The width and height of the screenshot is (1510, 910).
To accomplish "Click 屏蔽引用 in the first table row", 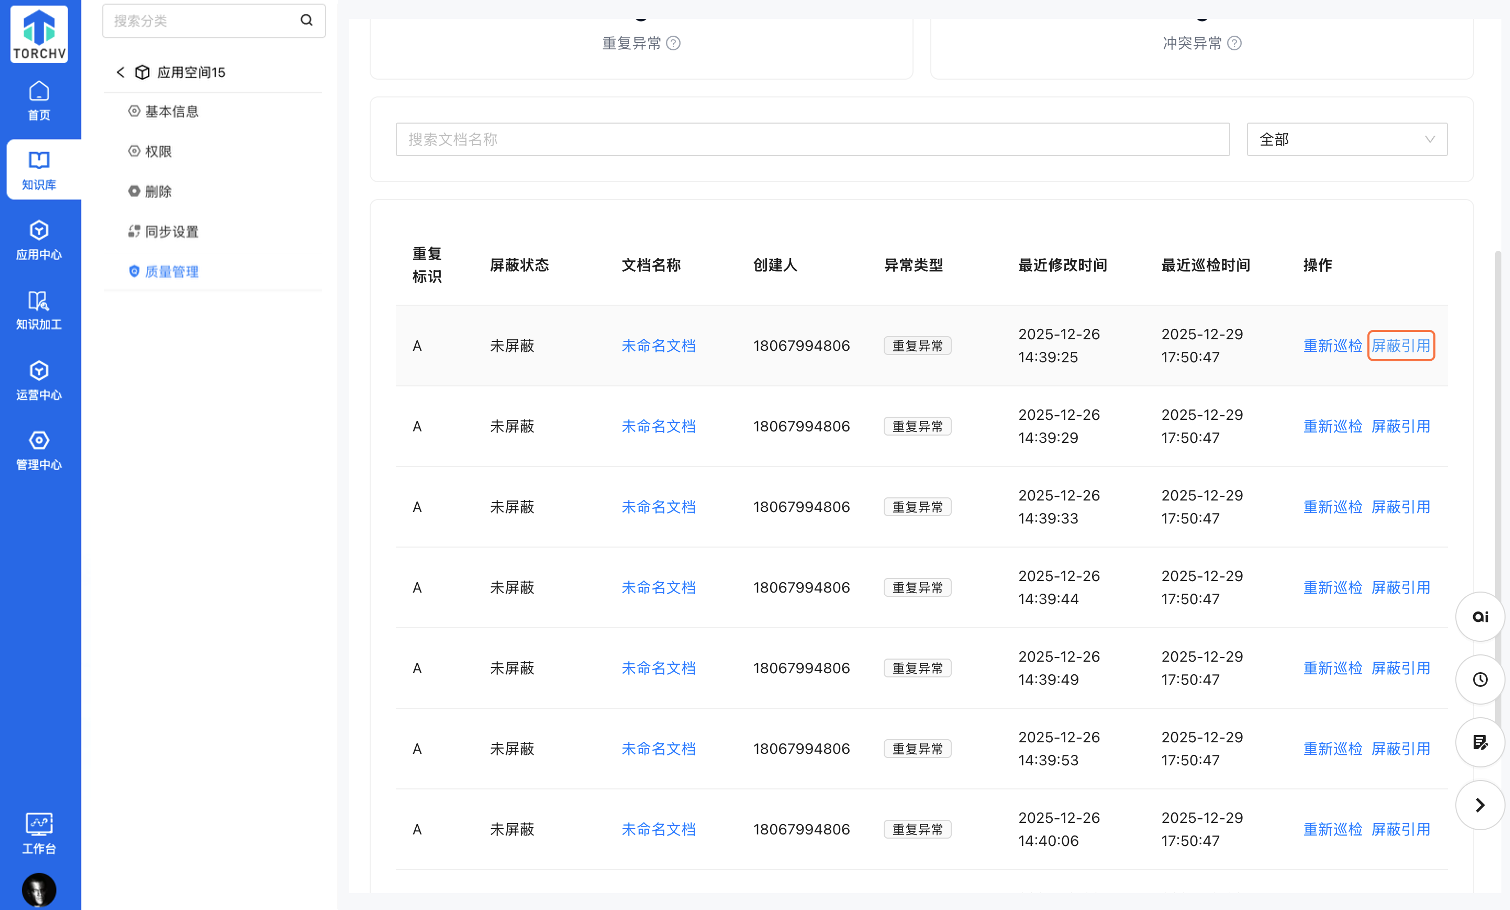I will [x=1400, y=346].
